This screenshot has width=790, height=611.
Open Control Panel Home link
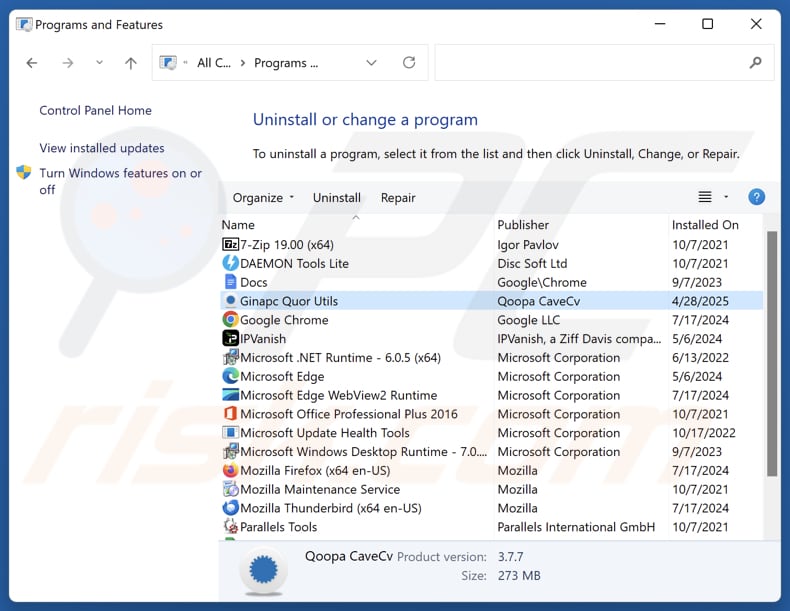click(95, 111)
